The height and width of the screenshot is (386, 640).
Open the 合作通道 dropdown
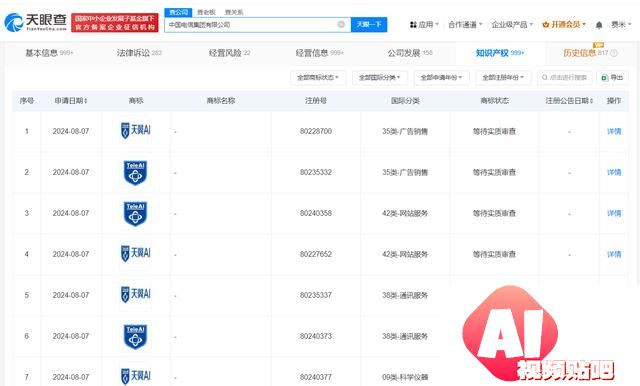click(465, 24)
